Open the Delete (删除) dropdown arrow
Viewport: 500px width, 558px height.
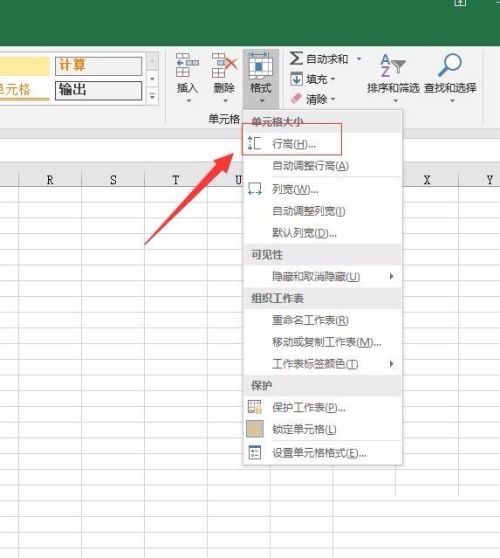pos(225,101)
